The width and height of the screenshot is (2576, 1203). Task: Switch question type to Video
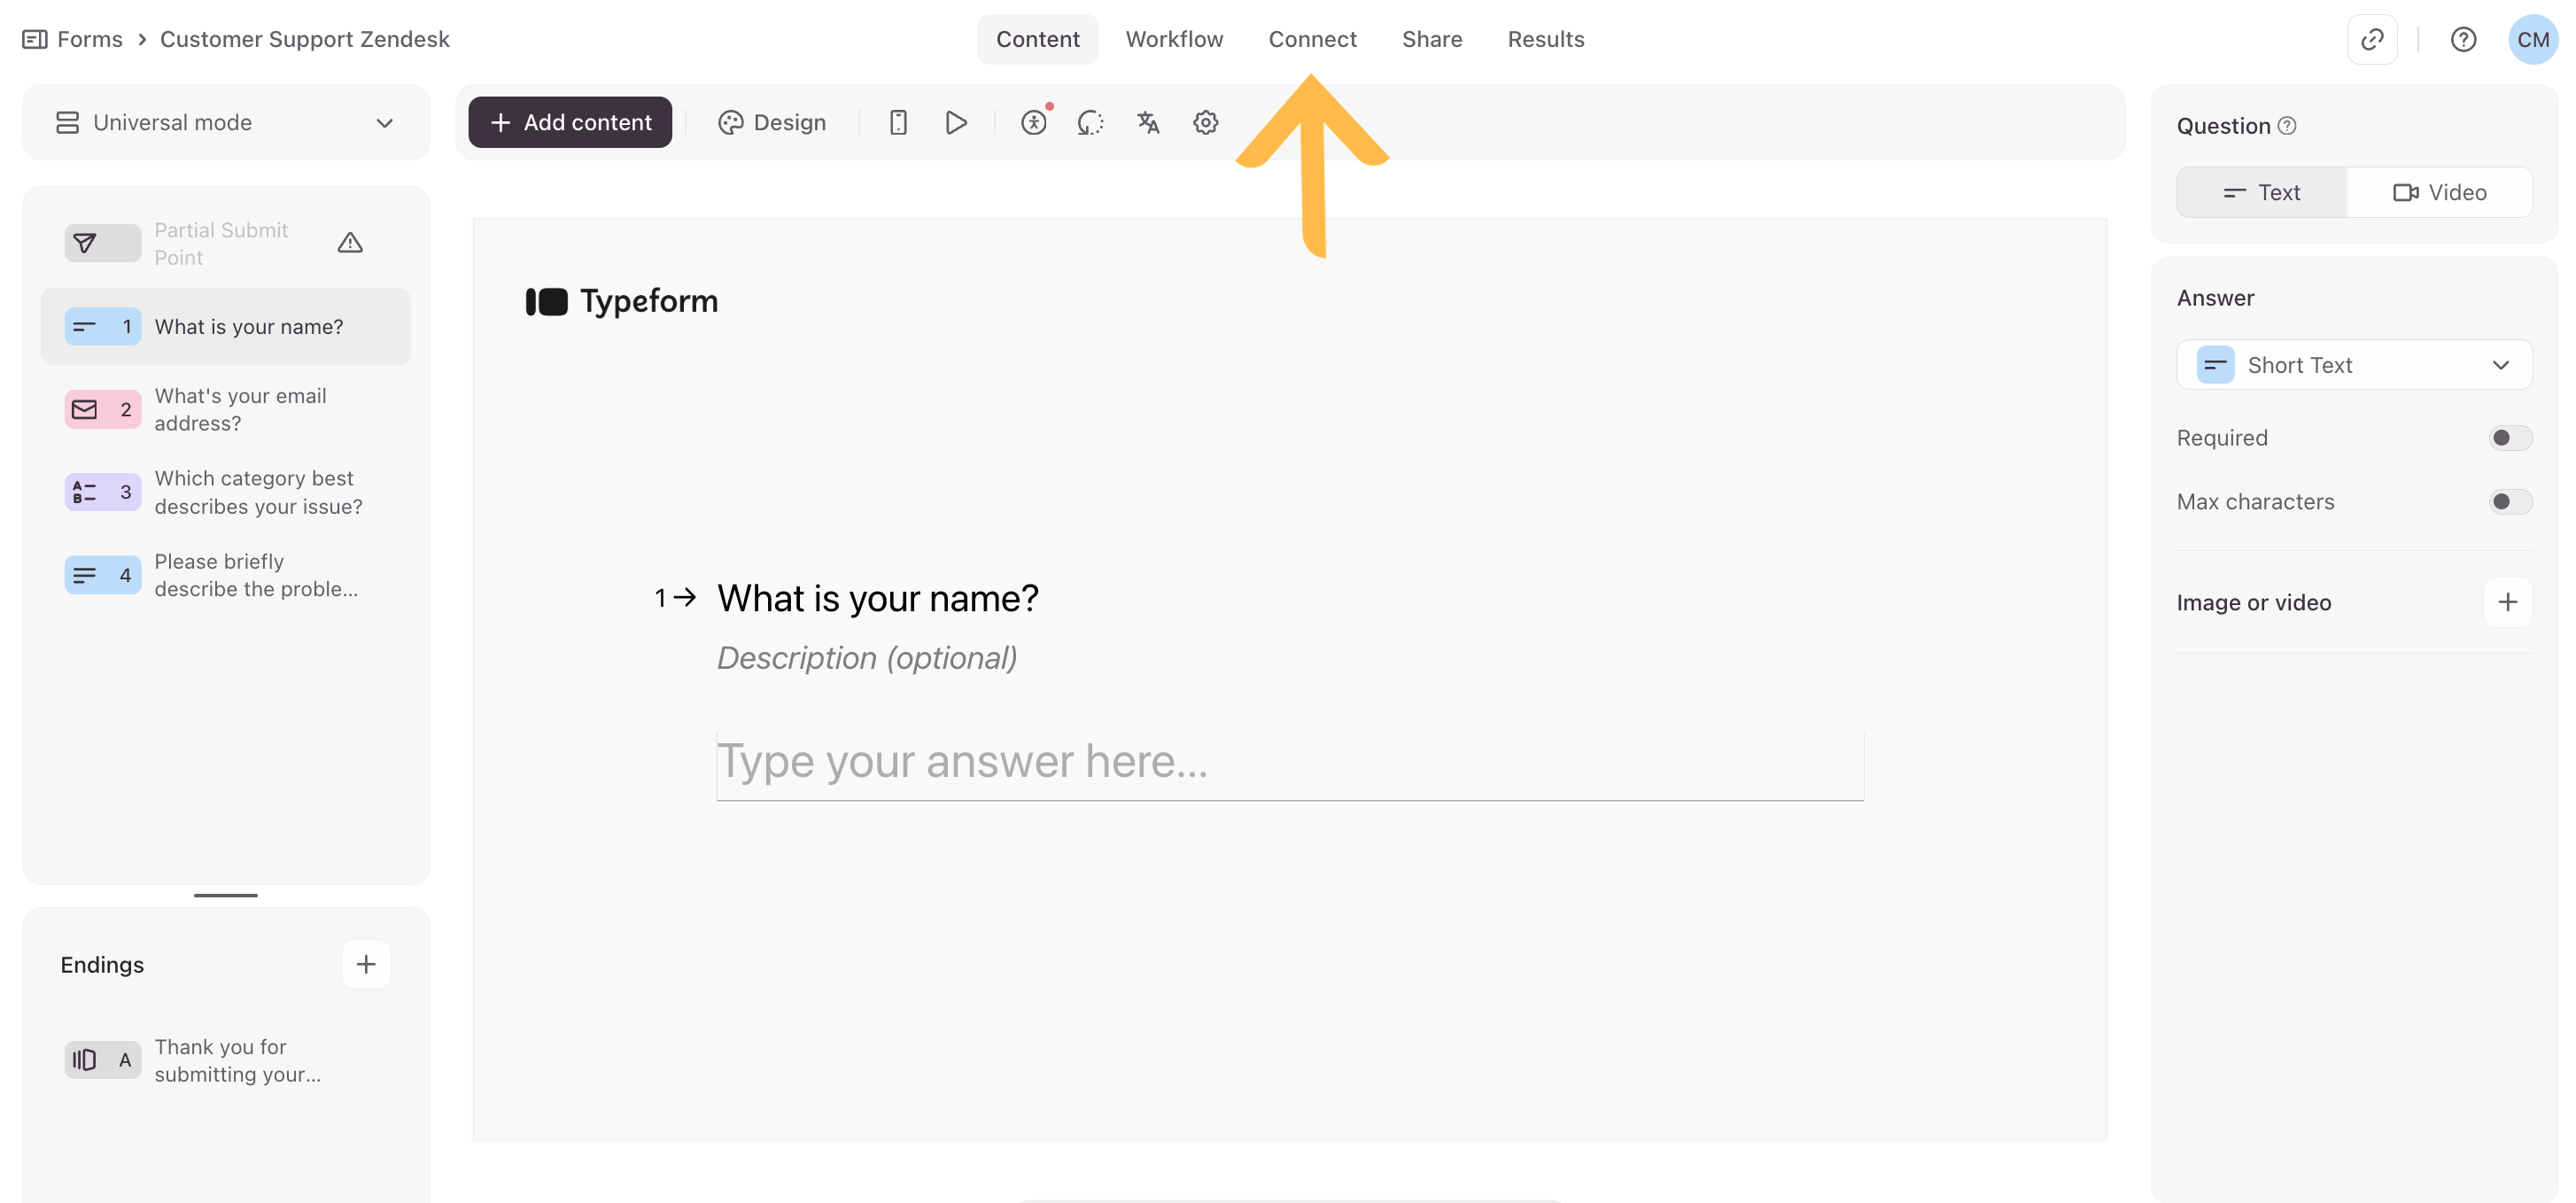pos(2438,192)
